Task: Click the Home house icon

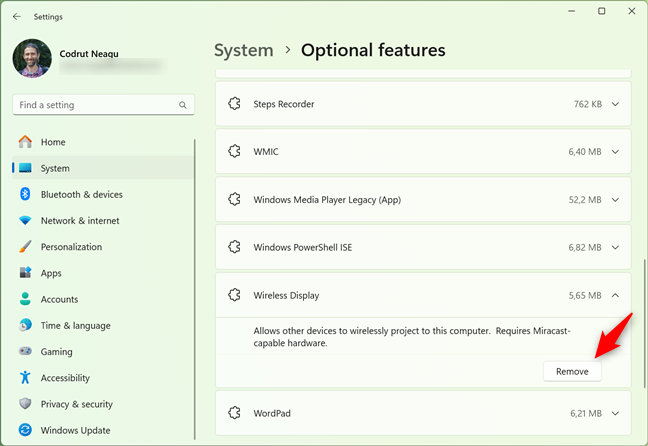Action: (x=25, y=142)
